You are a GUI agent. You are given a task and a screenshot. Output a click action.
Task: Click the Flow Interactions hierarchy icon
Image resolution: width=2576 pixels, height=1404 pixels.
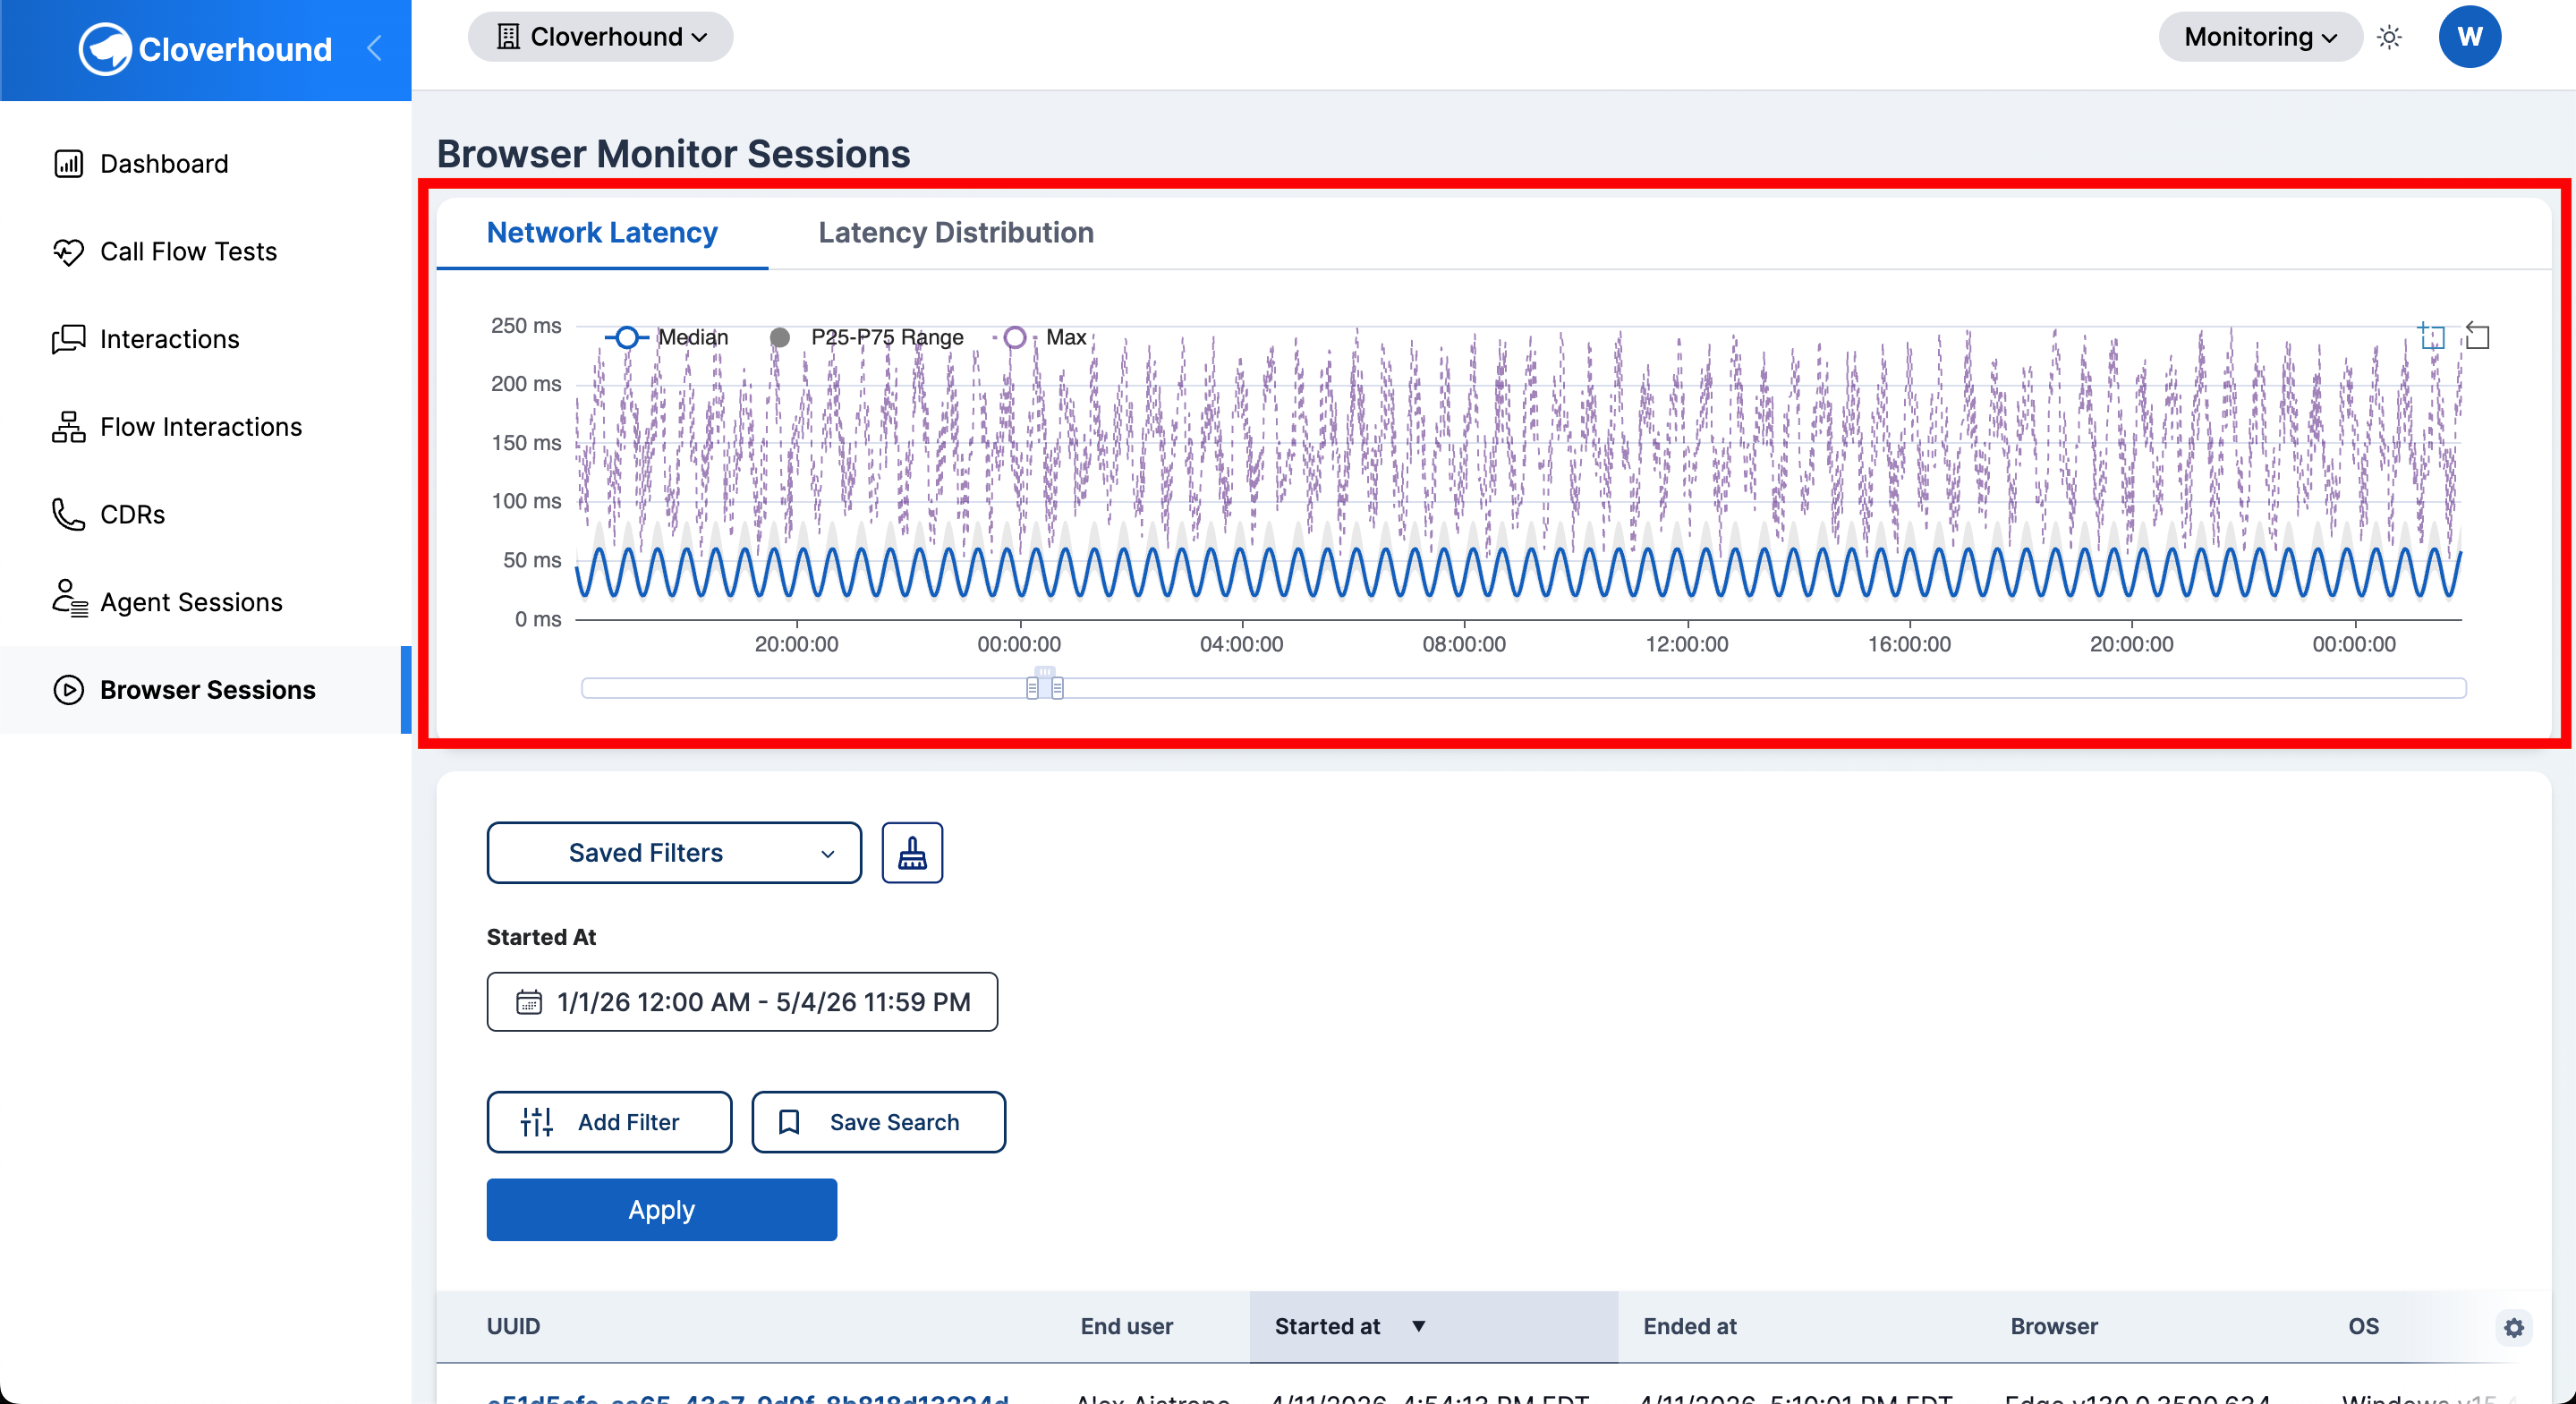(68, 427)
